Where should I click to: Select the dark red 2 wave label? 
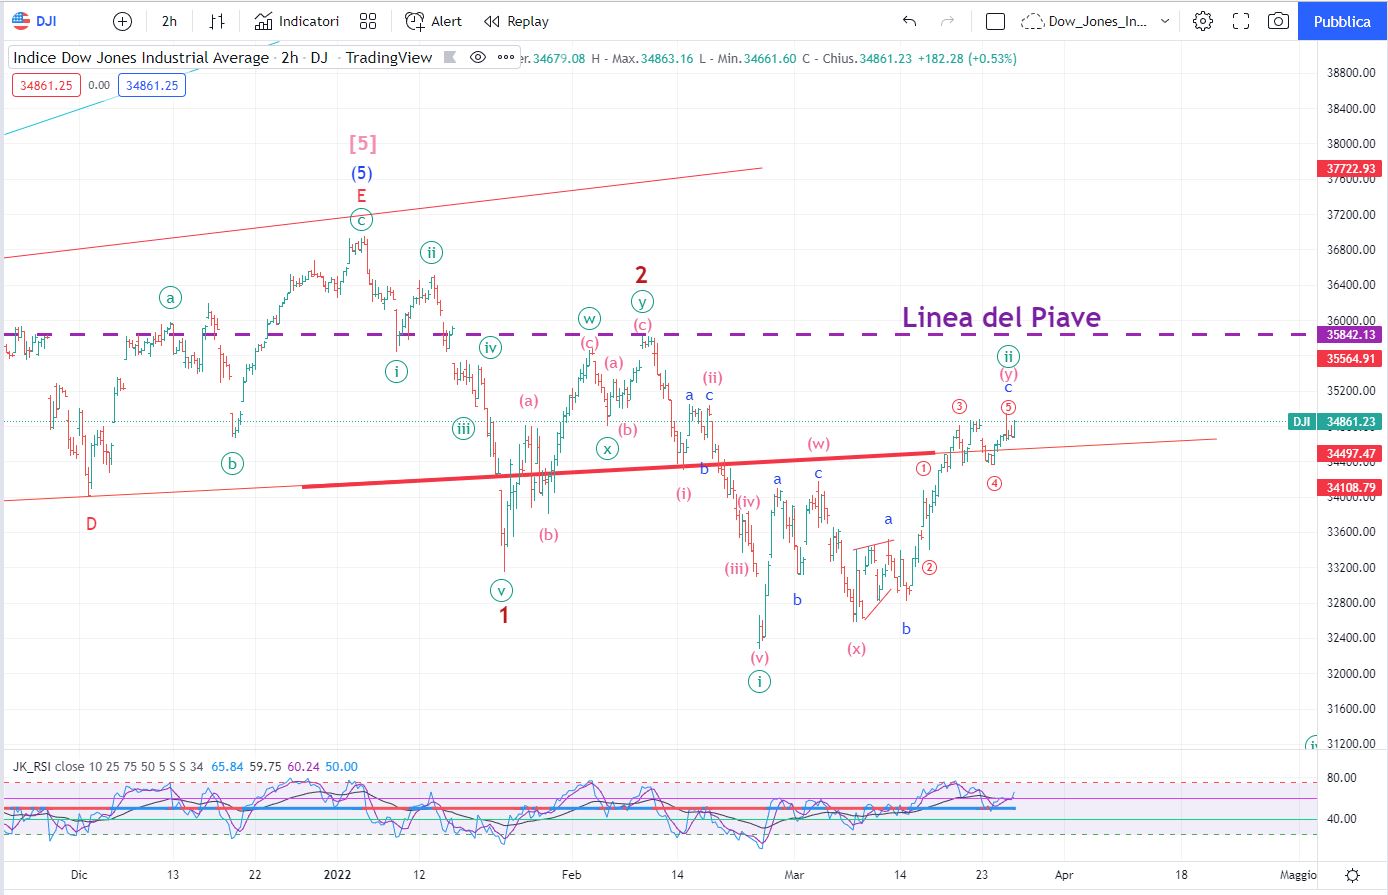click(641, 275)
